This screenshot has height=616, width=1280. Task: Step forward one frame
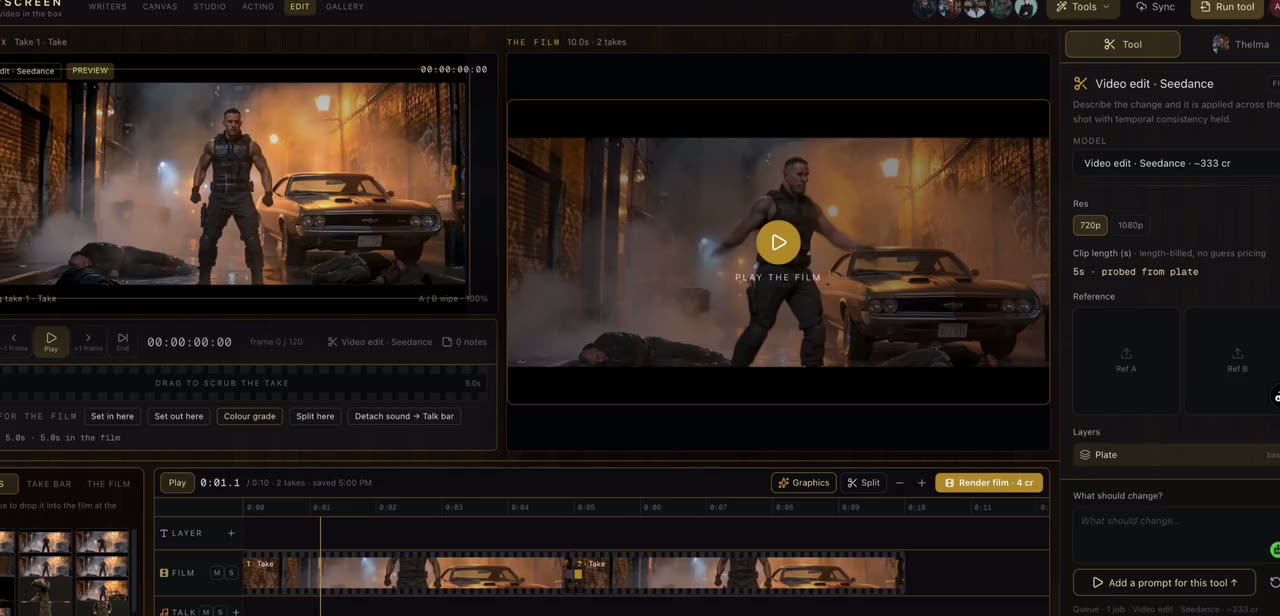coord(88,341)
